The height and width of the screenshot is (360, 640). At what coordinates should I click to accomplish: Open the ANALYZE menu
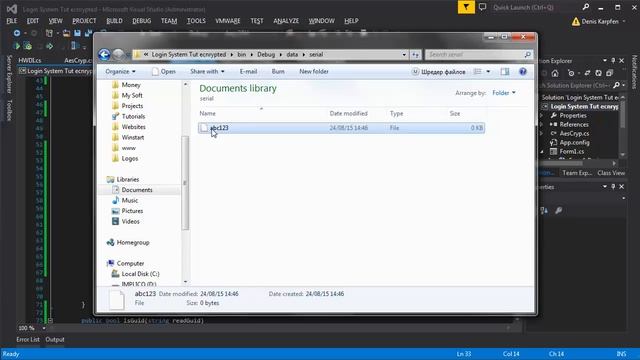286,21
